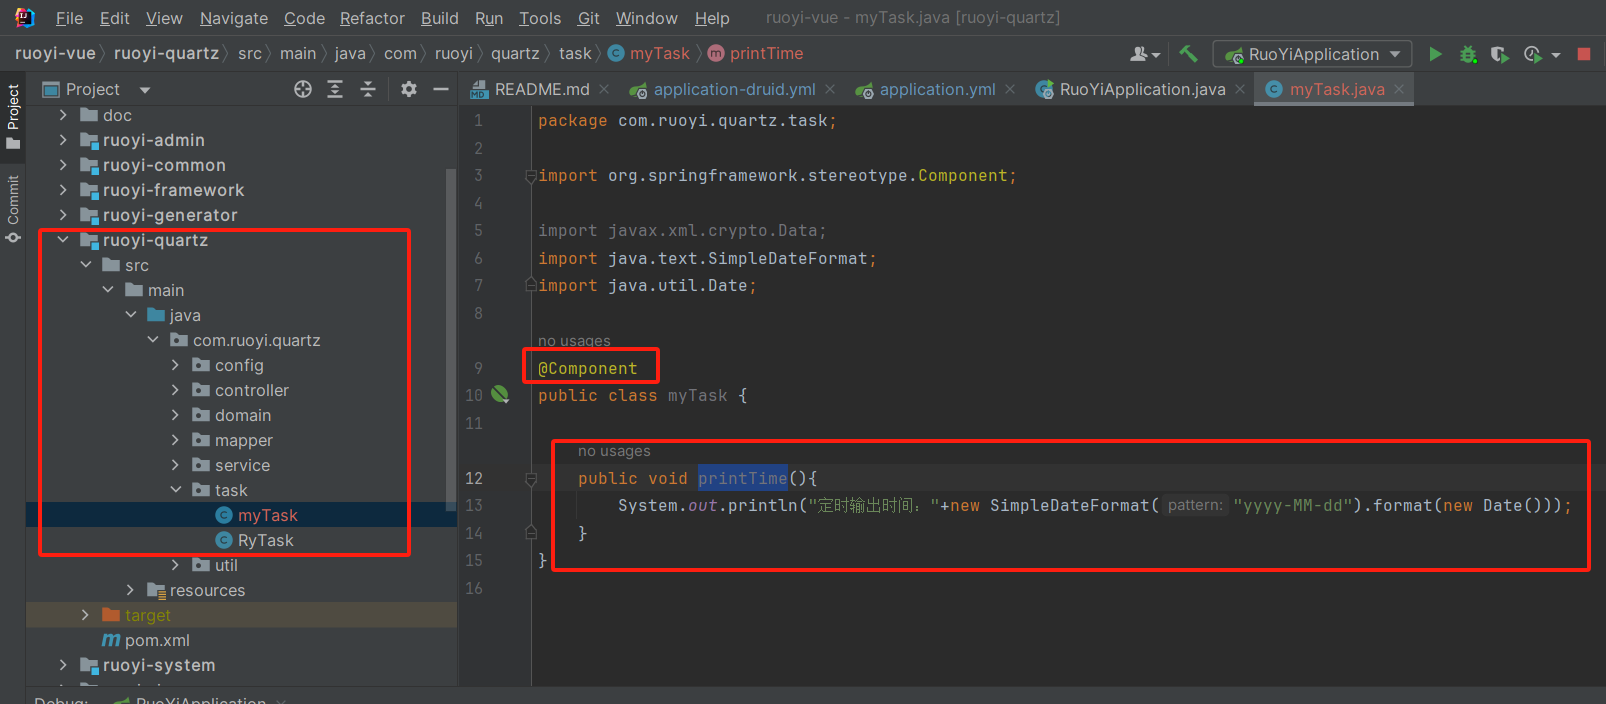Viewport: 1606px width, 704px height.
Task: Open the Commit tool window sidebar button
Action: 13,209
